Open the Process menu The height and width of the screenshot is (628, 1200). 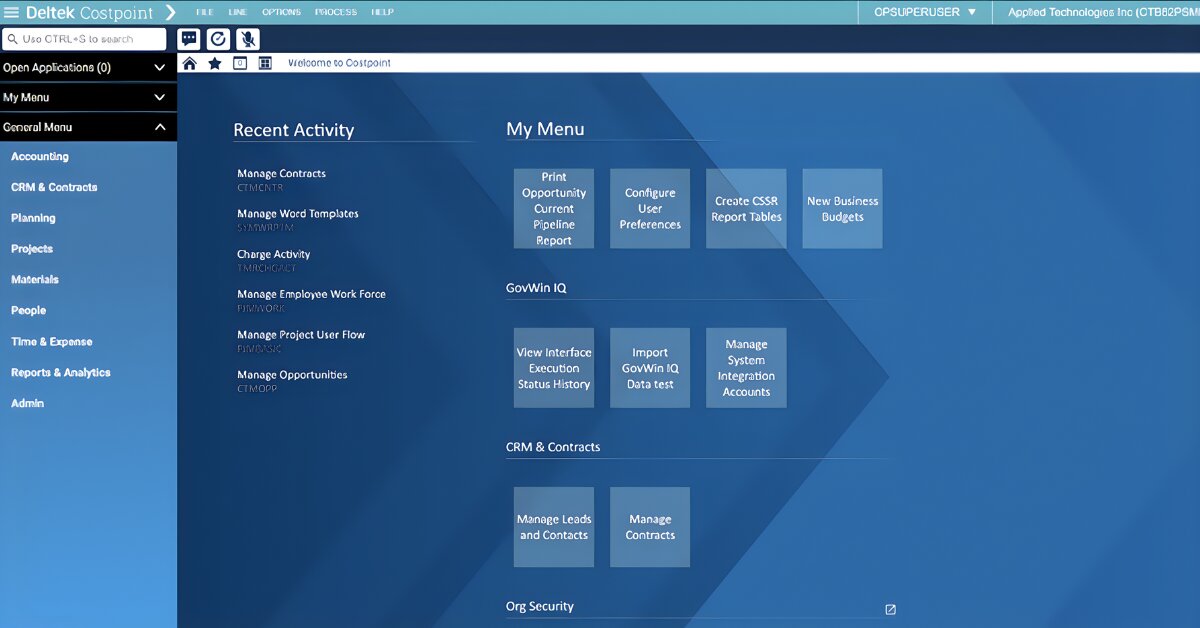(335, 12)
